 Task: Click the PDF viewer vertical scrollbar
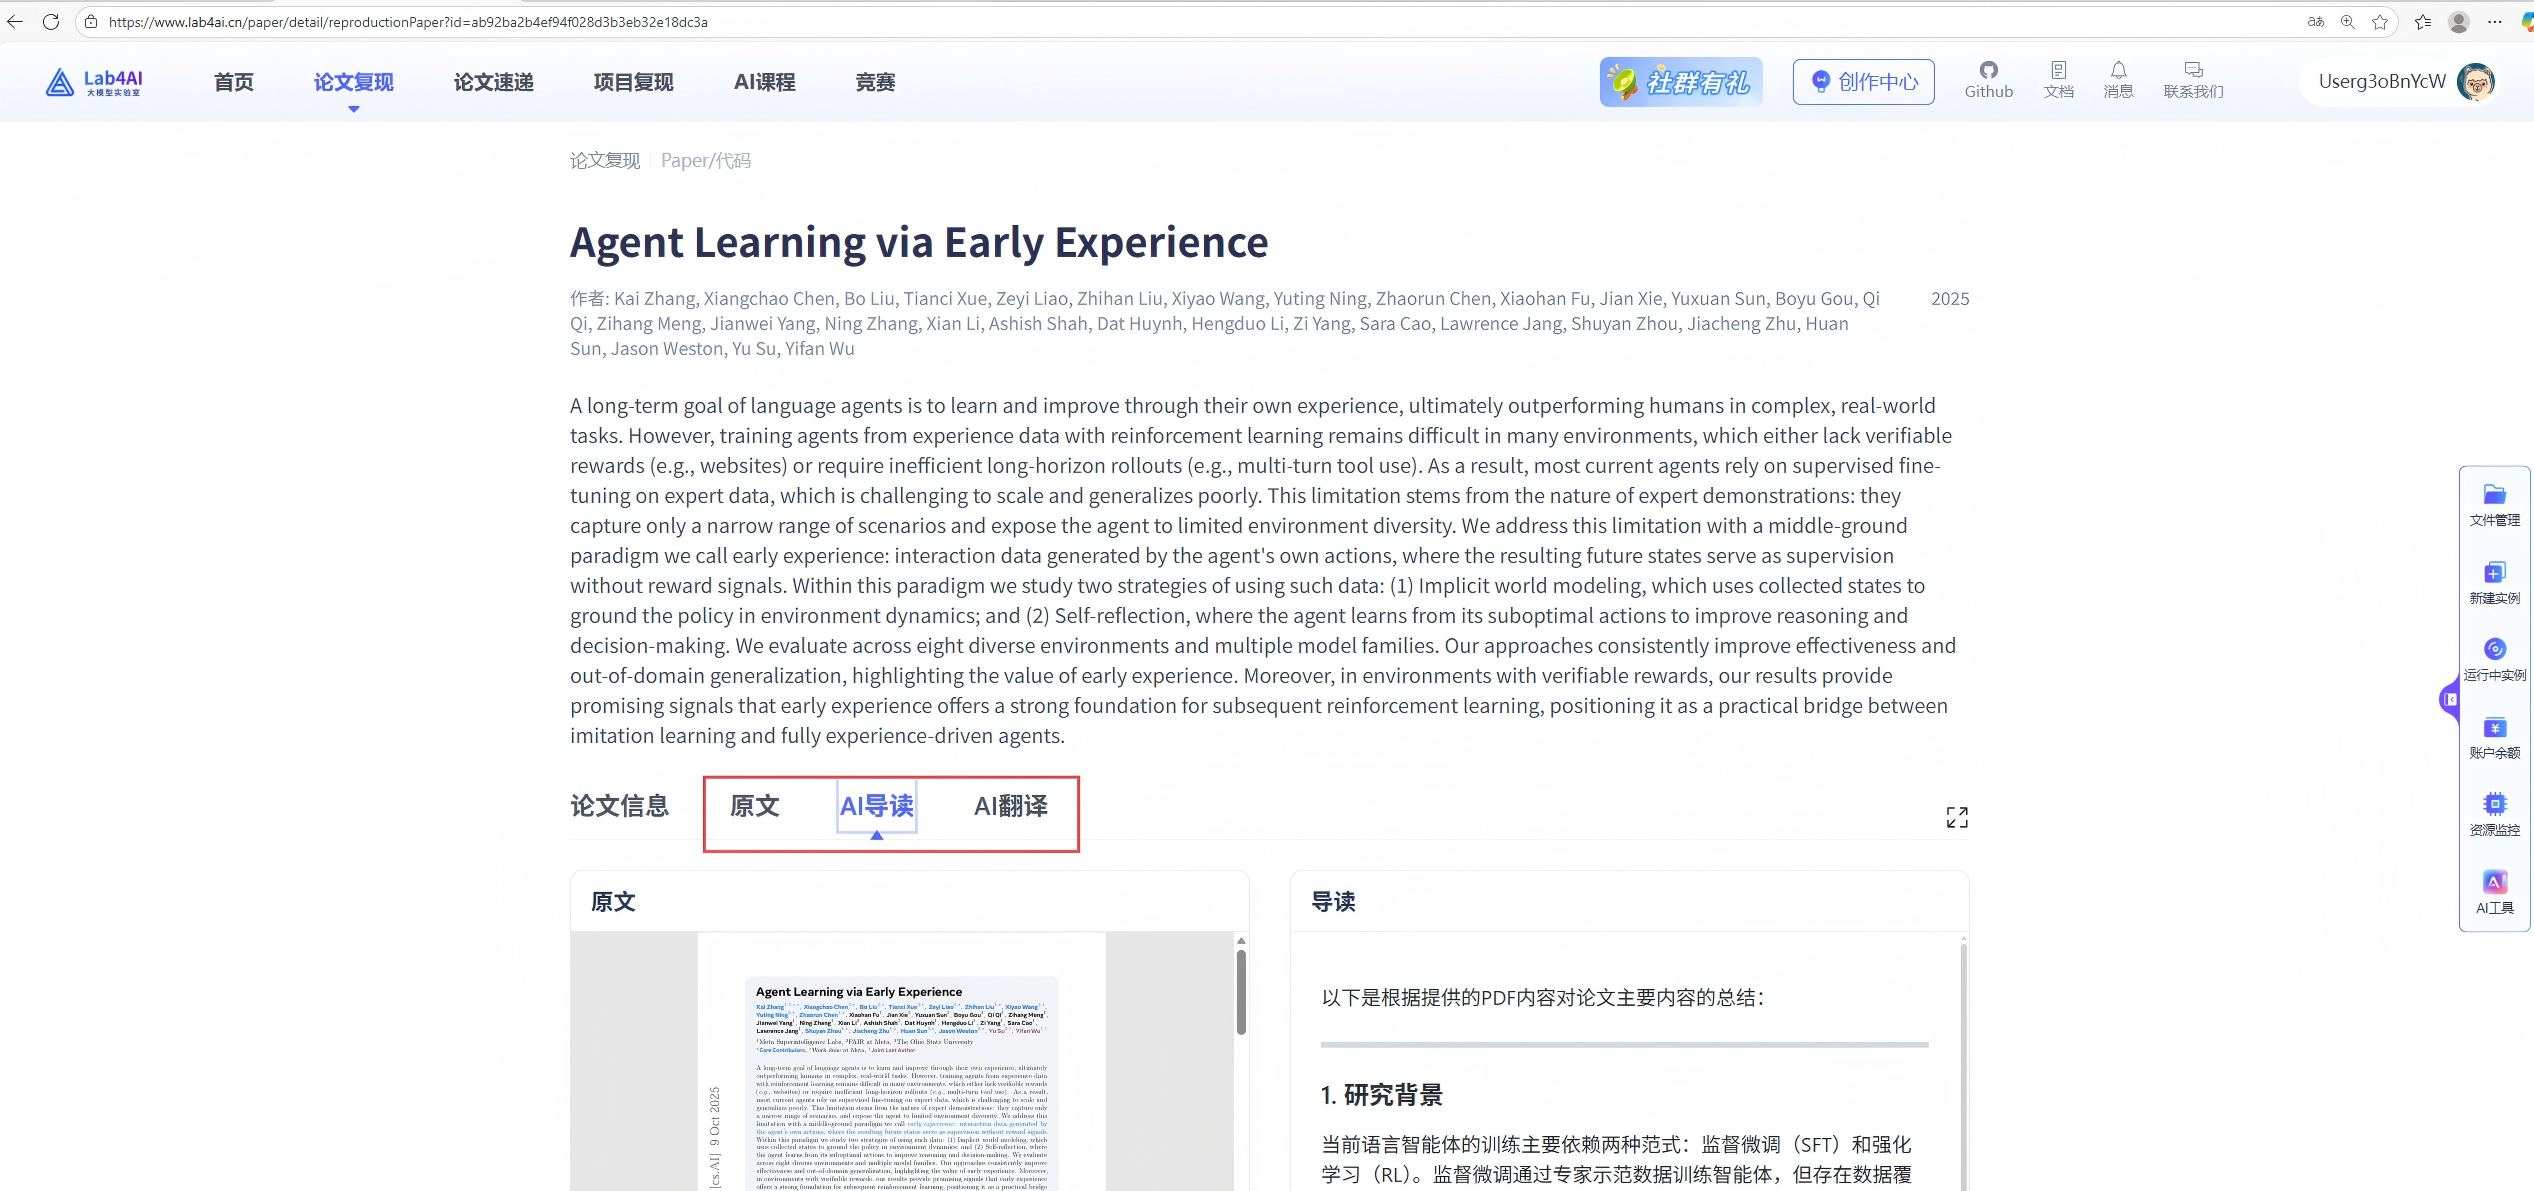(1240, 990)
